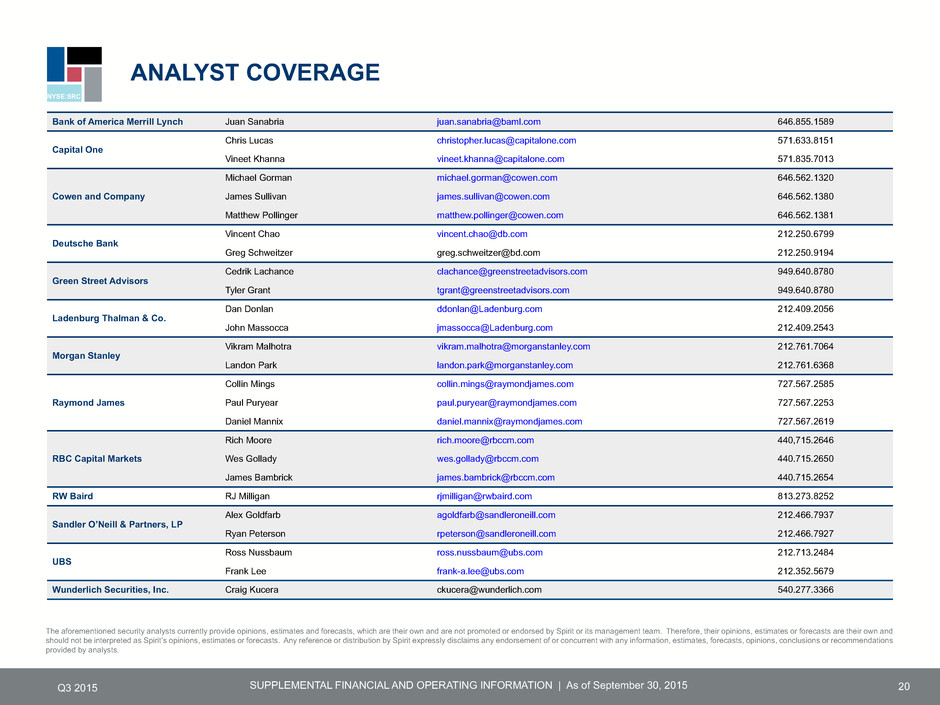Click tgrant@greenstreetadvisors.com link

coord(503,290)
